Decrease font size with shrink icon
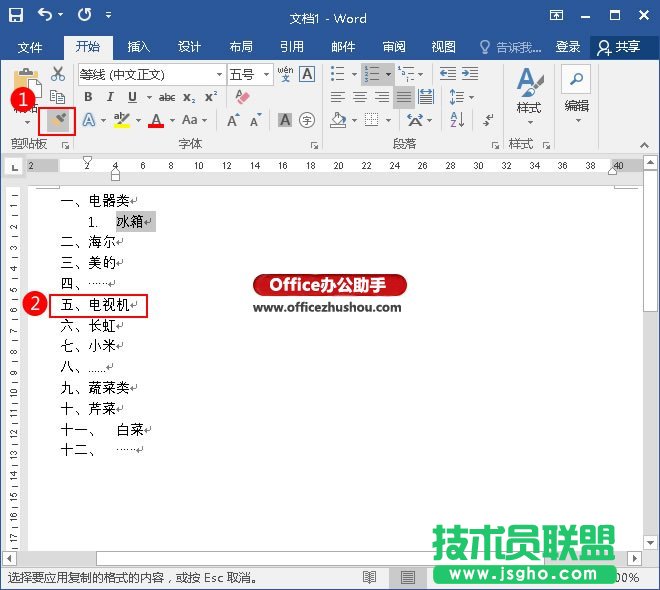Screen dimensions: 660x590 (255, 120)
